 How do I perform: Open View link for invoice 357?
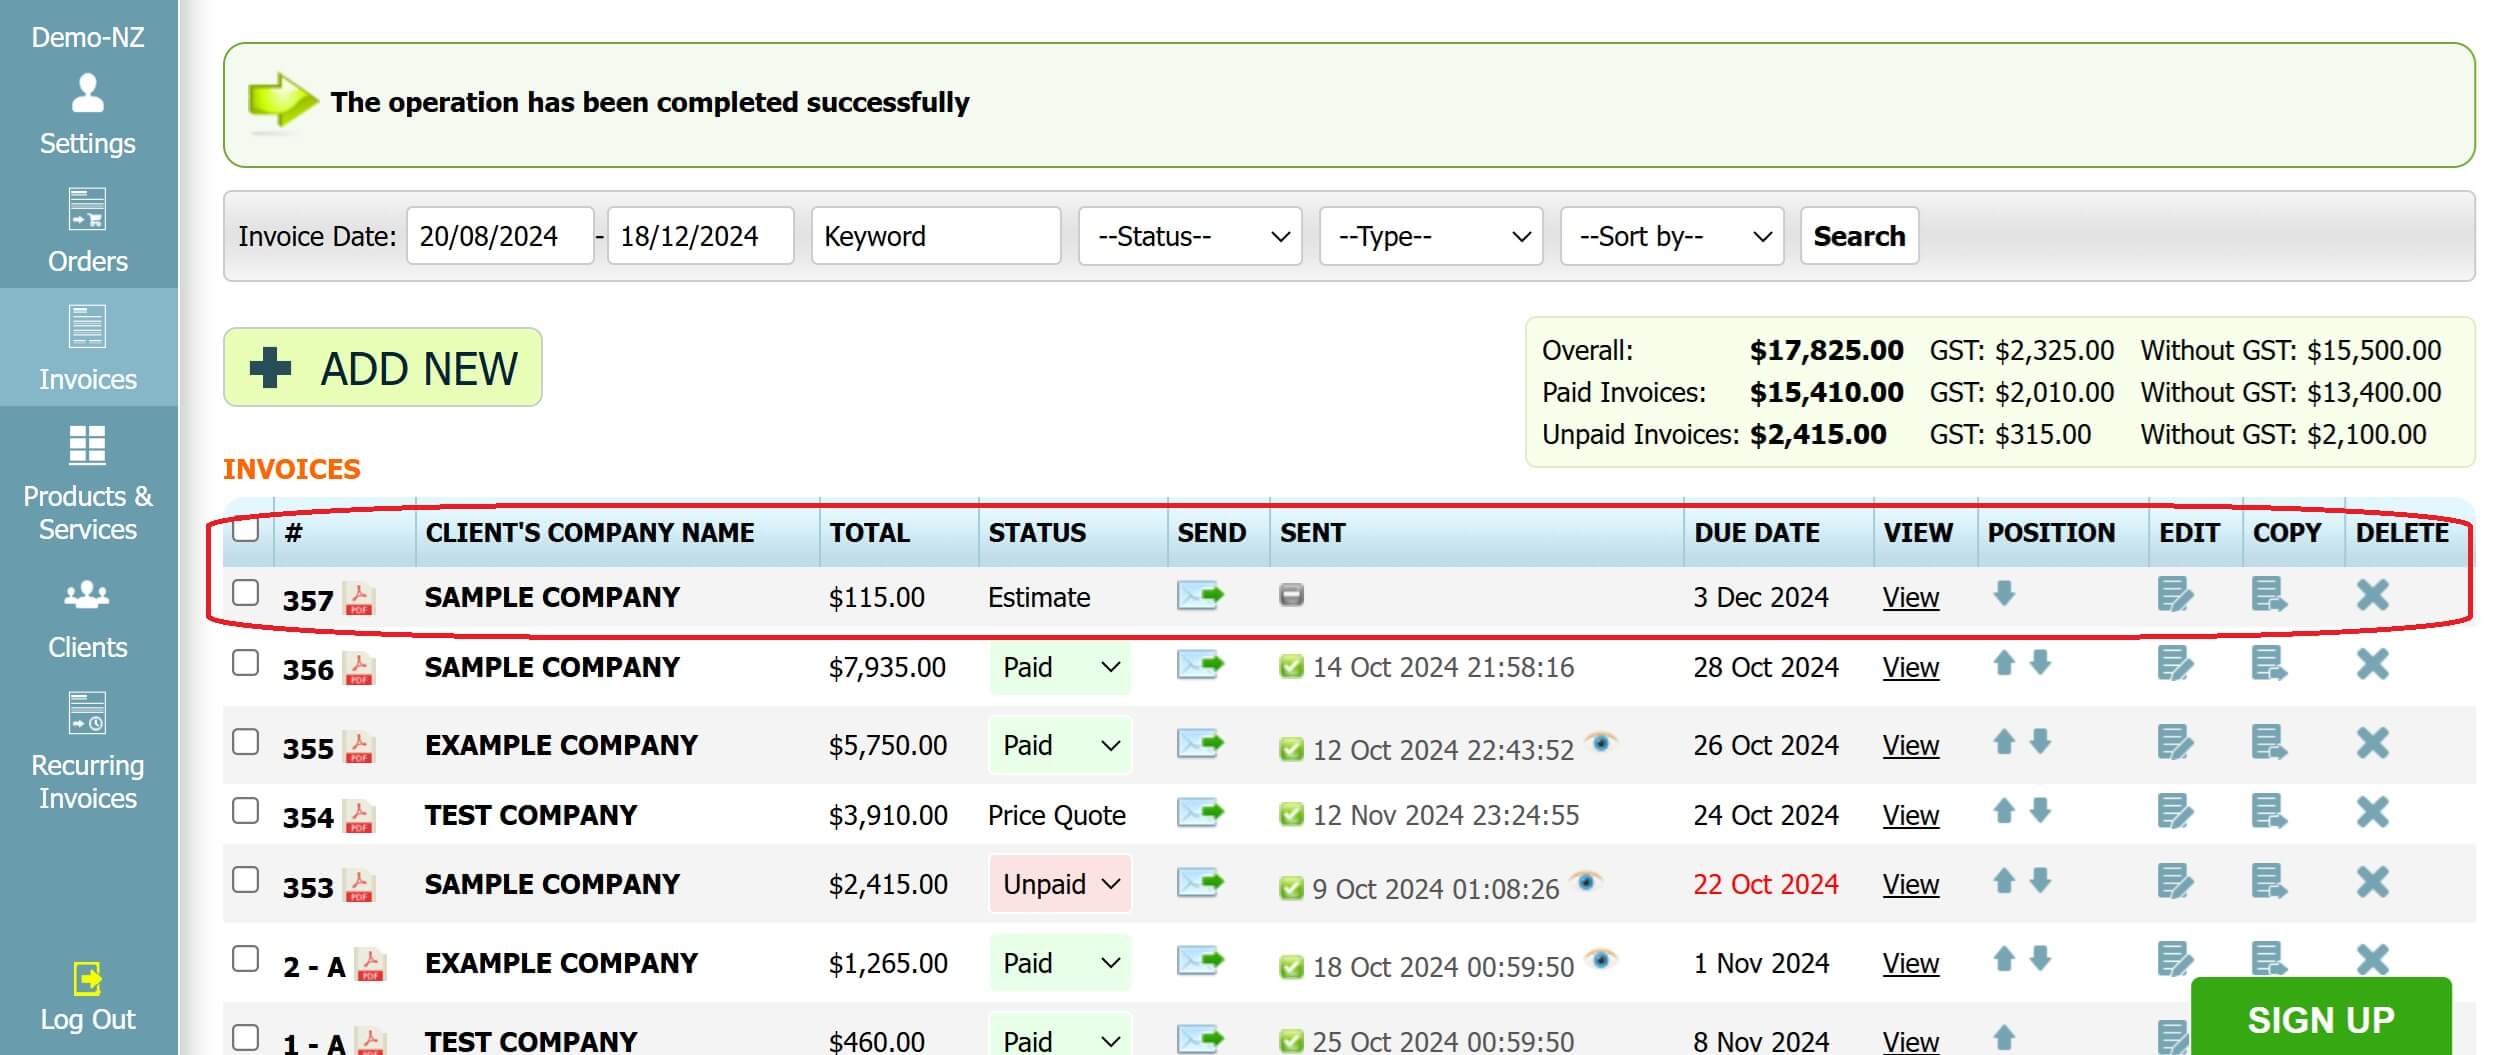1910,598
